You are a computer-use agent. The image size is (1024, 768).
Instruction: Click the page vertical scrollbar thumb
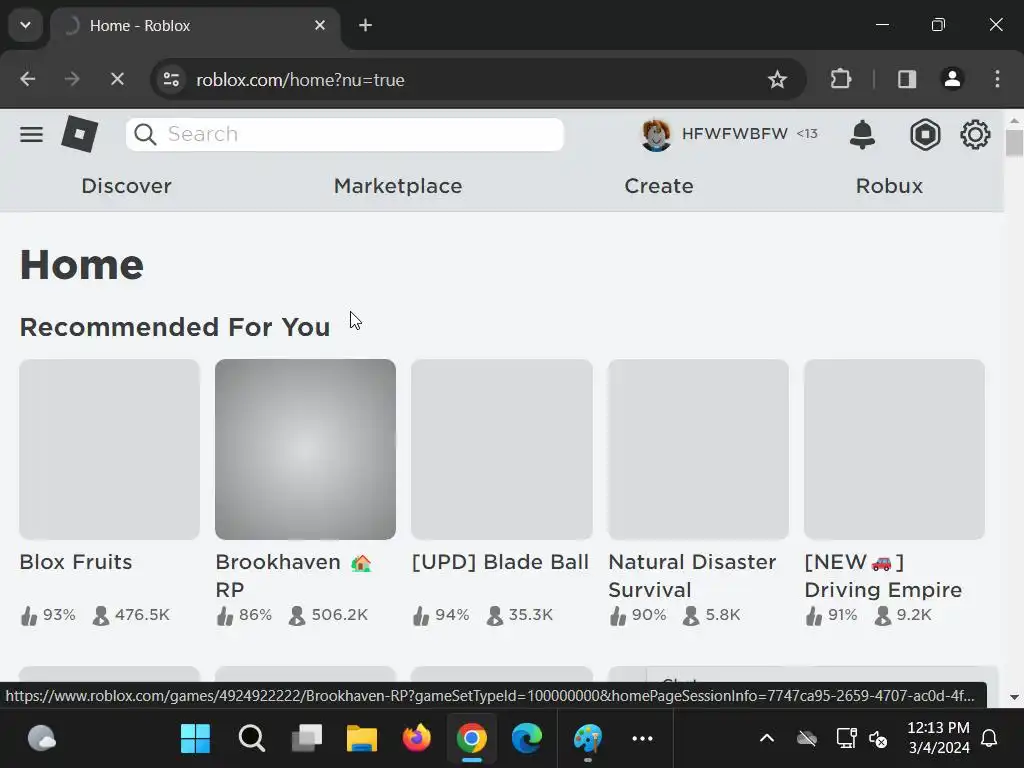(x=1014, y=143)
